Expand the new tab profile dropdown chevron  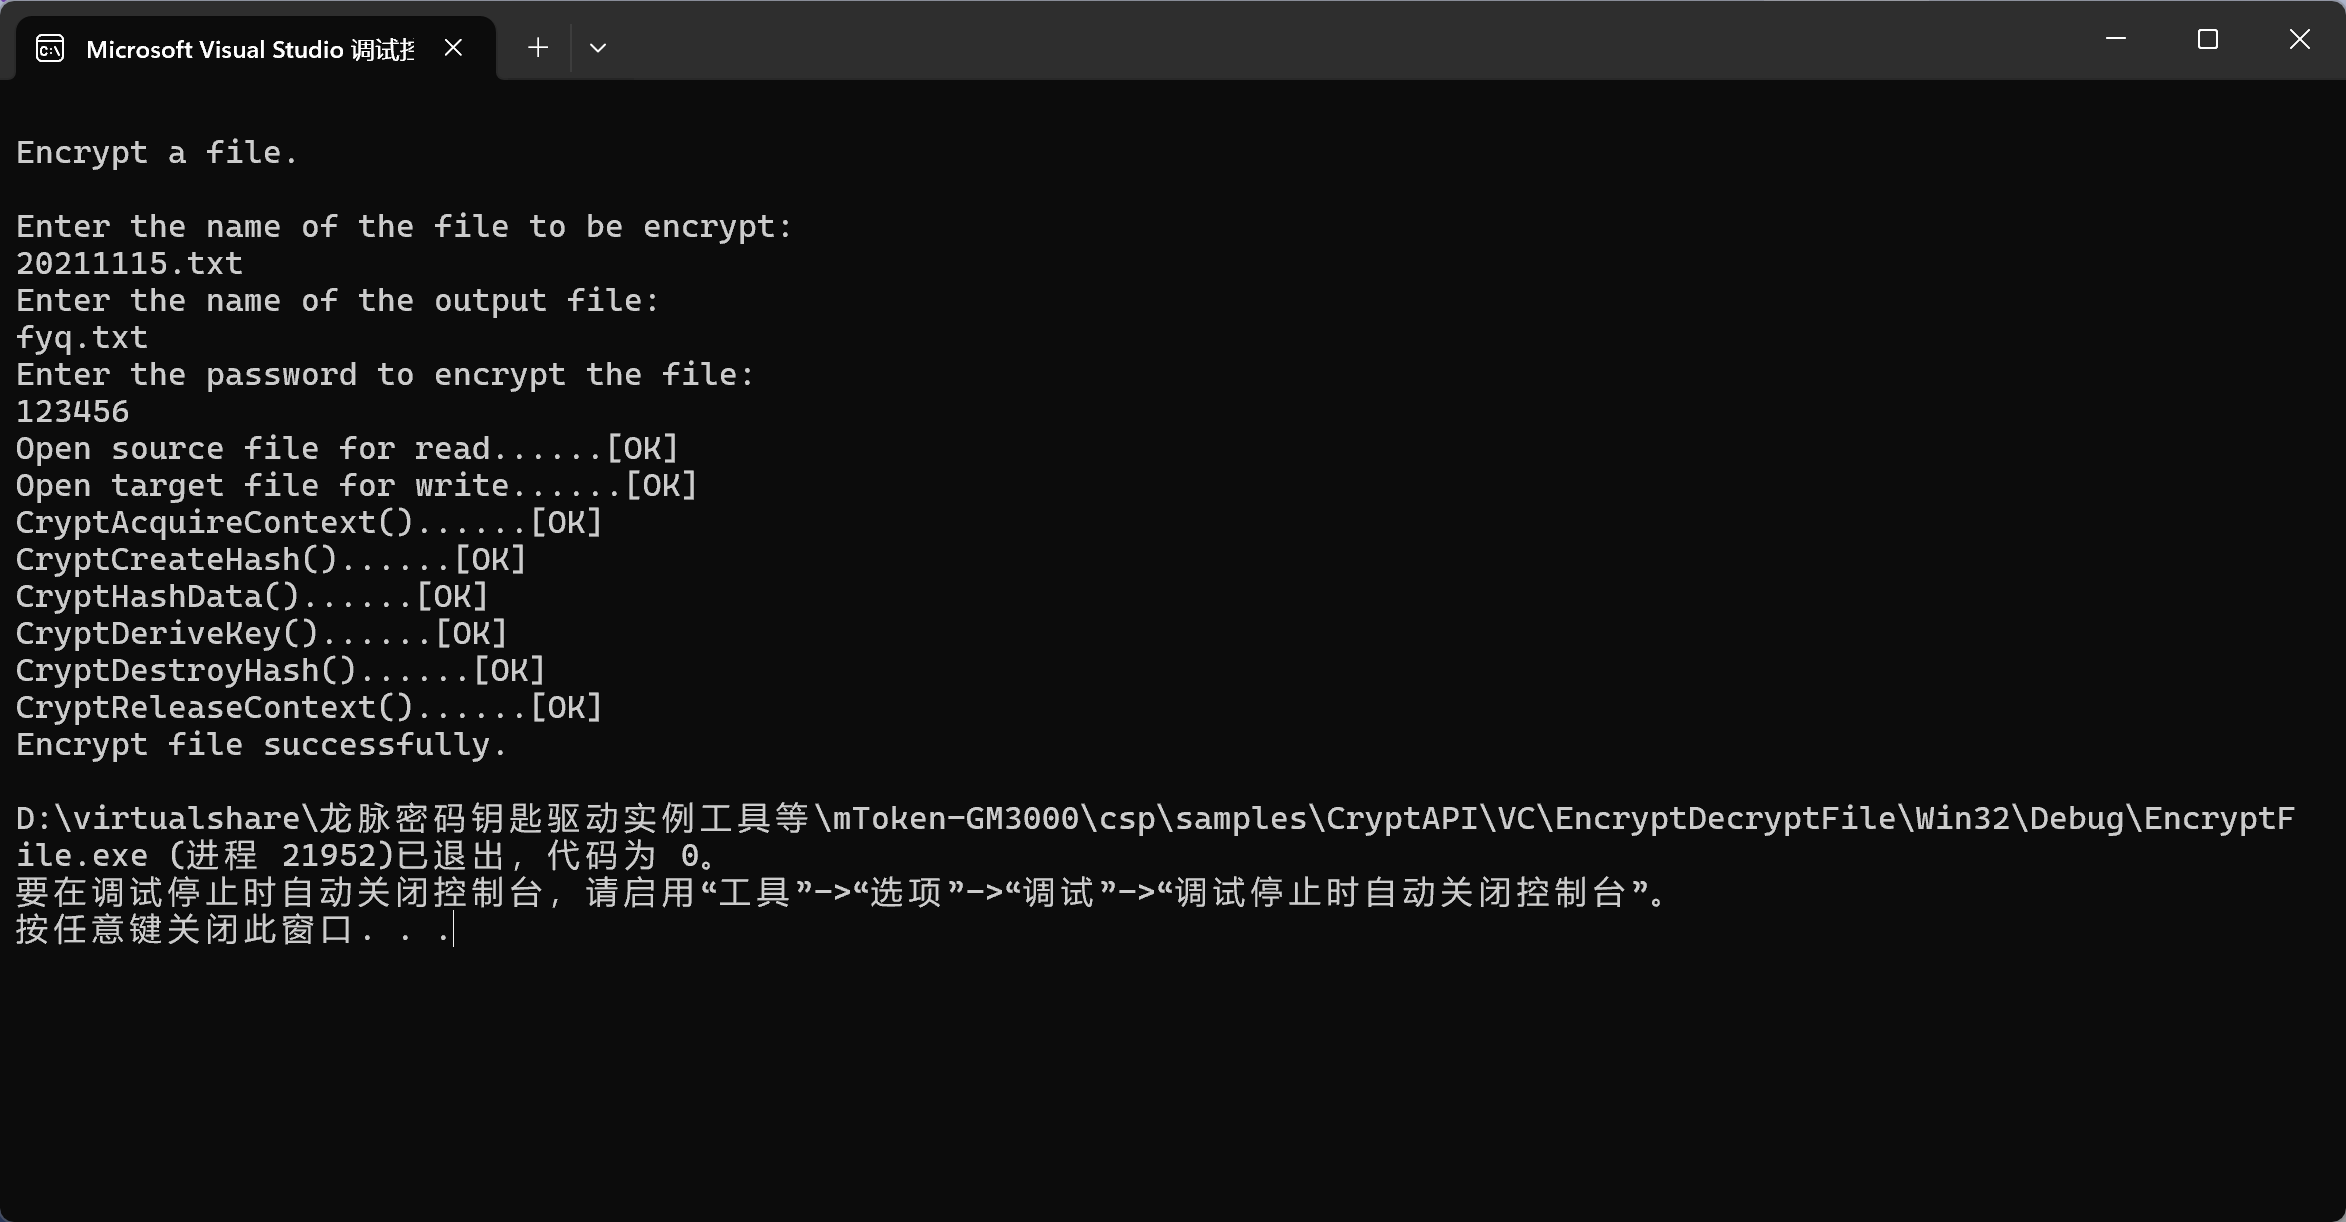[598, 48]
